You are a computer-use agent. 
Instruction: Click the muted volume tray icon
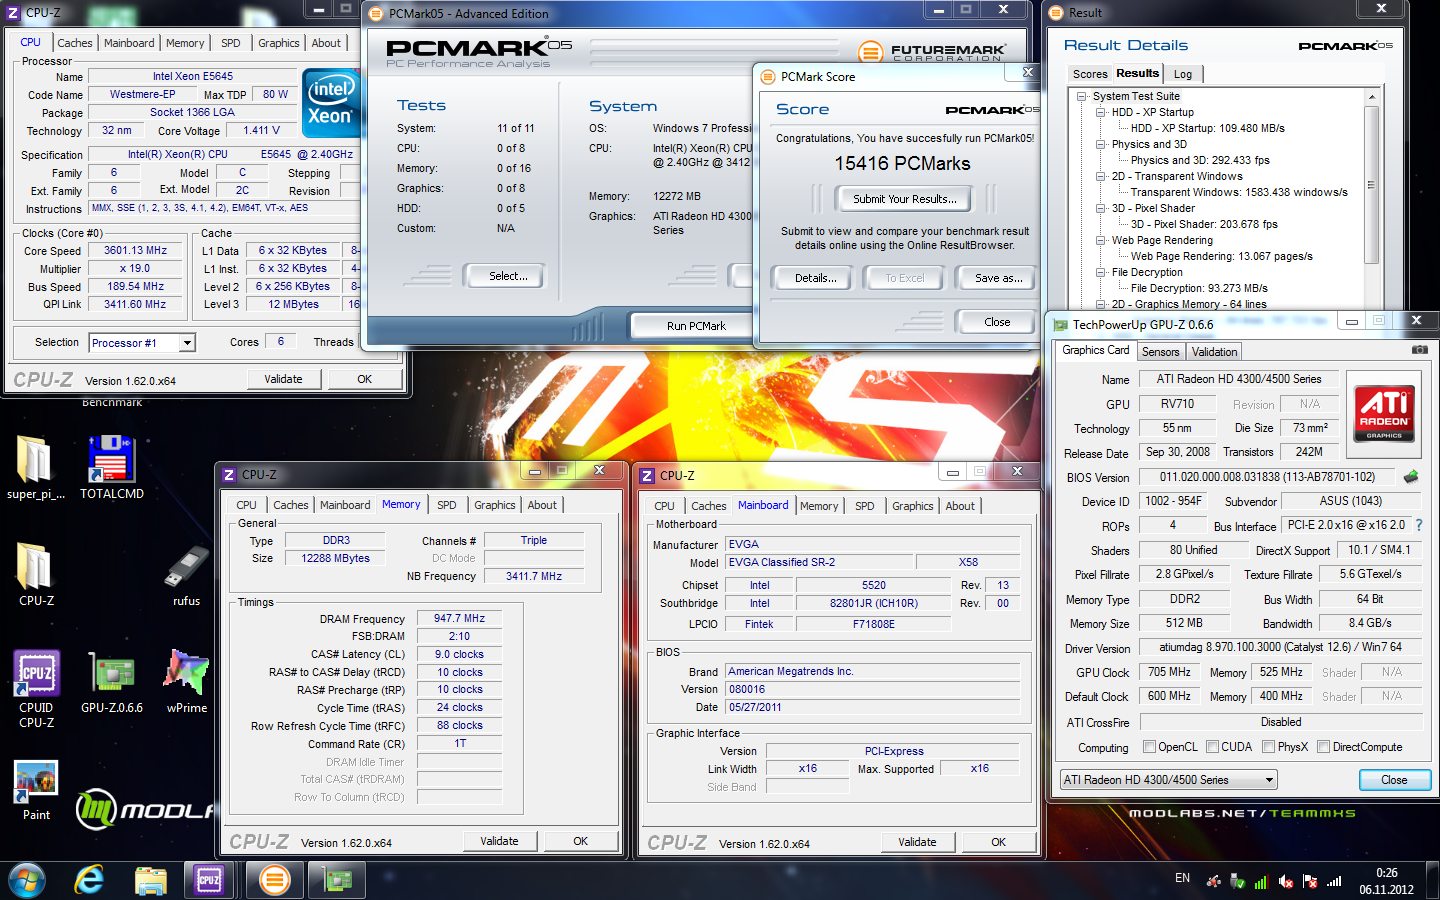1286,882
